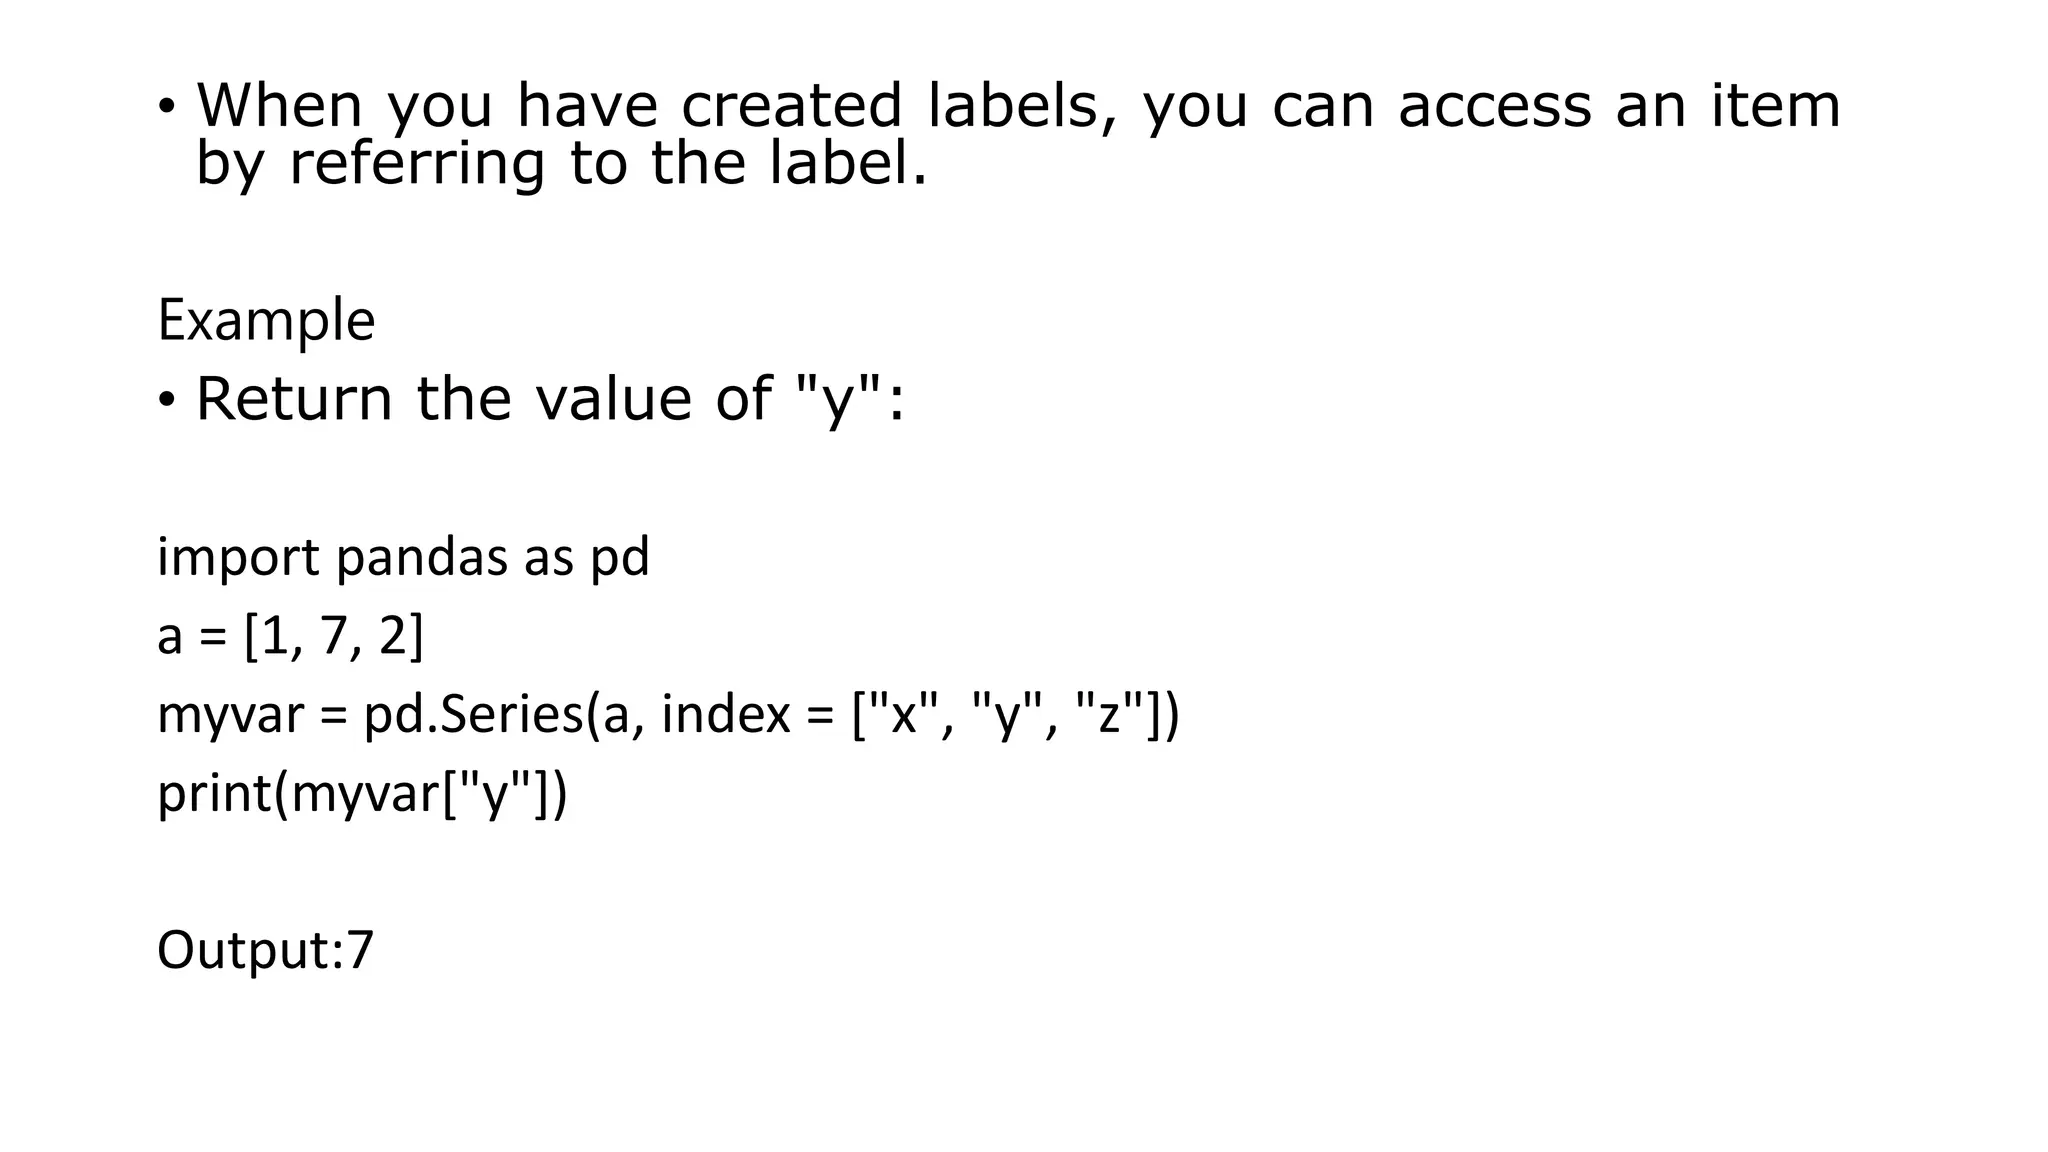Image resolution: width=2048 pixels, height=1152 pixels.
Task: Click the heading word "Example"
Action: pos(266,322)
